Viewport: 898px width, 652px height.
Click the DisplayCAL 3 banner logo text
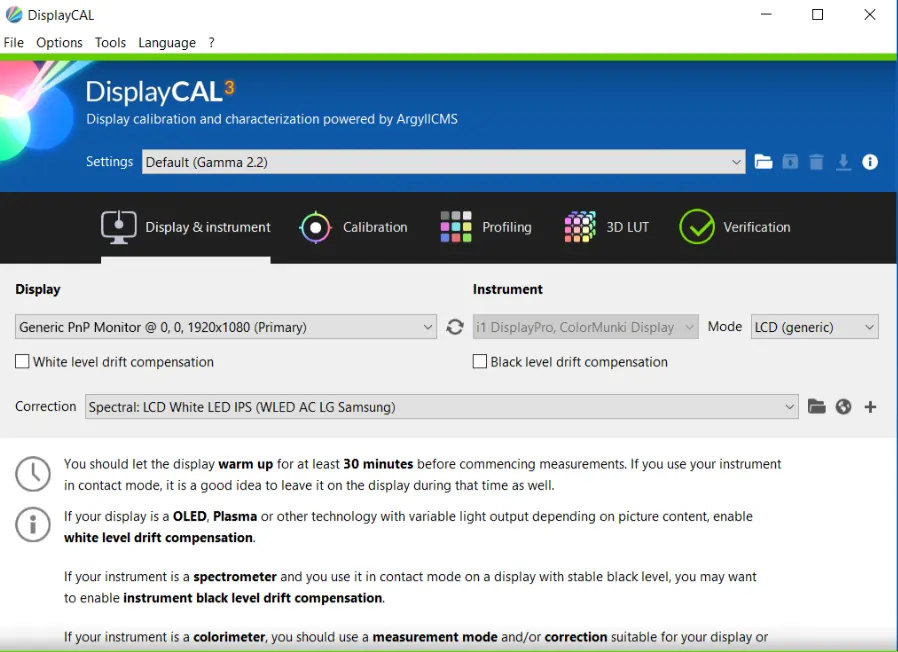tap(160, 92)
